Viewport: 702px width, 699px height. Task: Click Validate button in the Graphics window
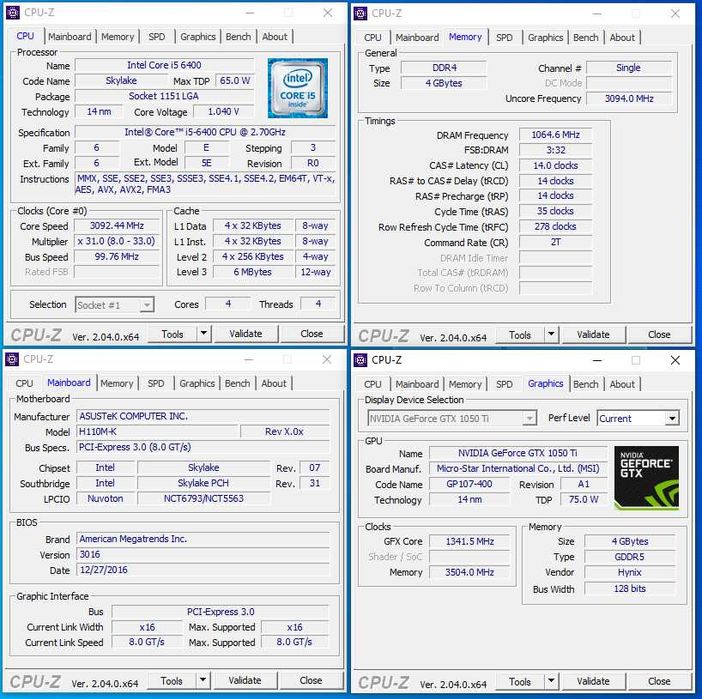(593, 682)
